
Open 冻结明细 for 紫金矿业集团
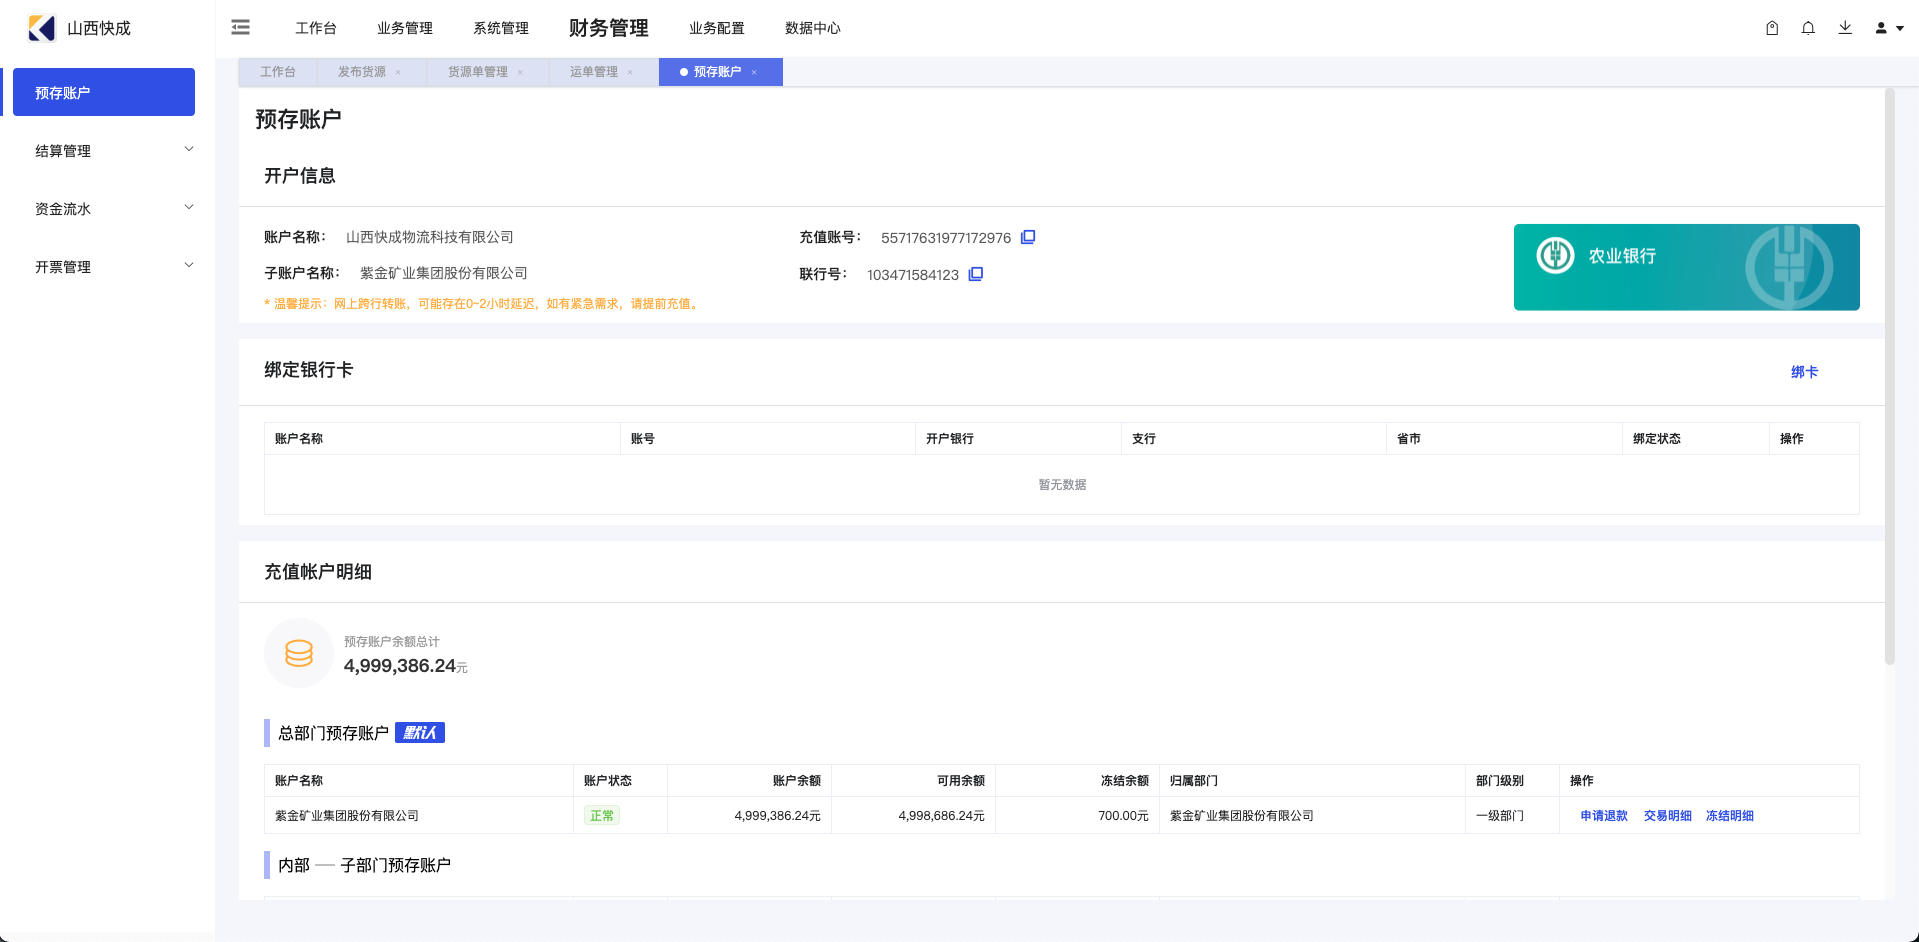pyautogui.click(x=1730, y=816)
